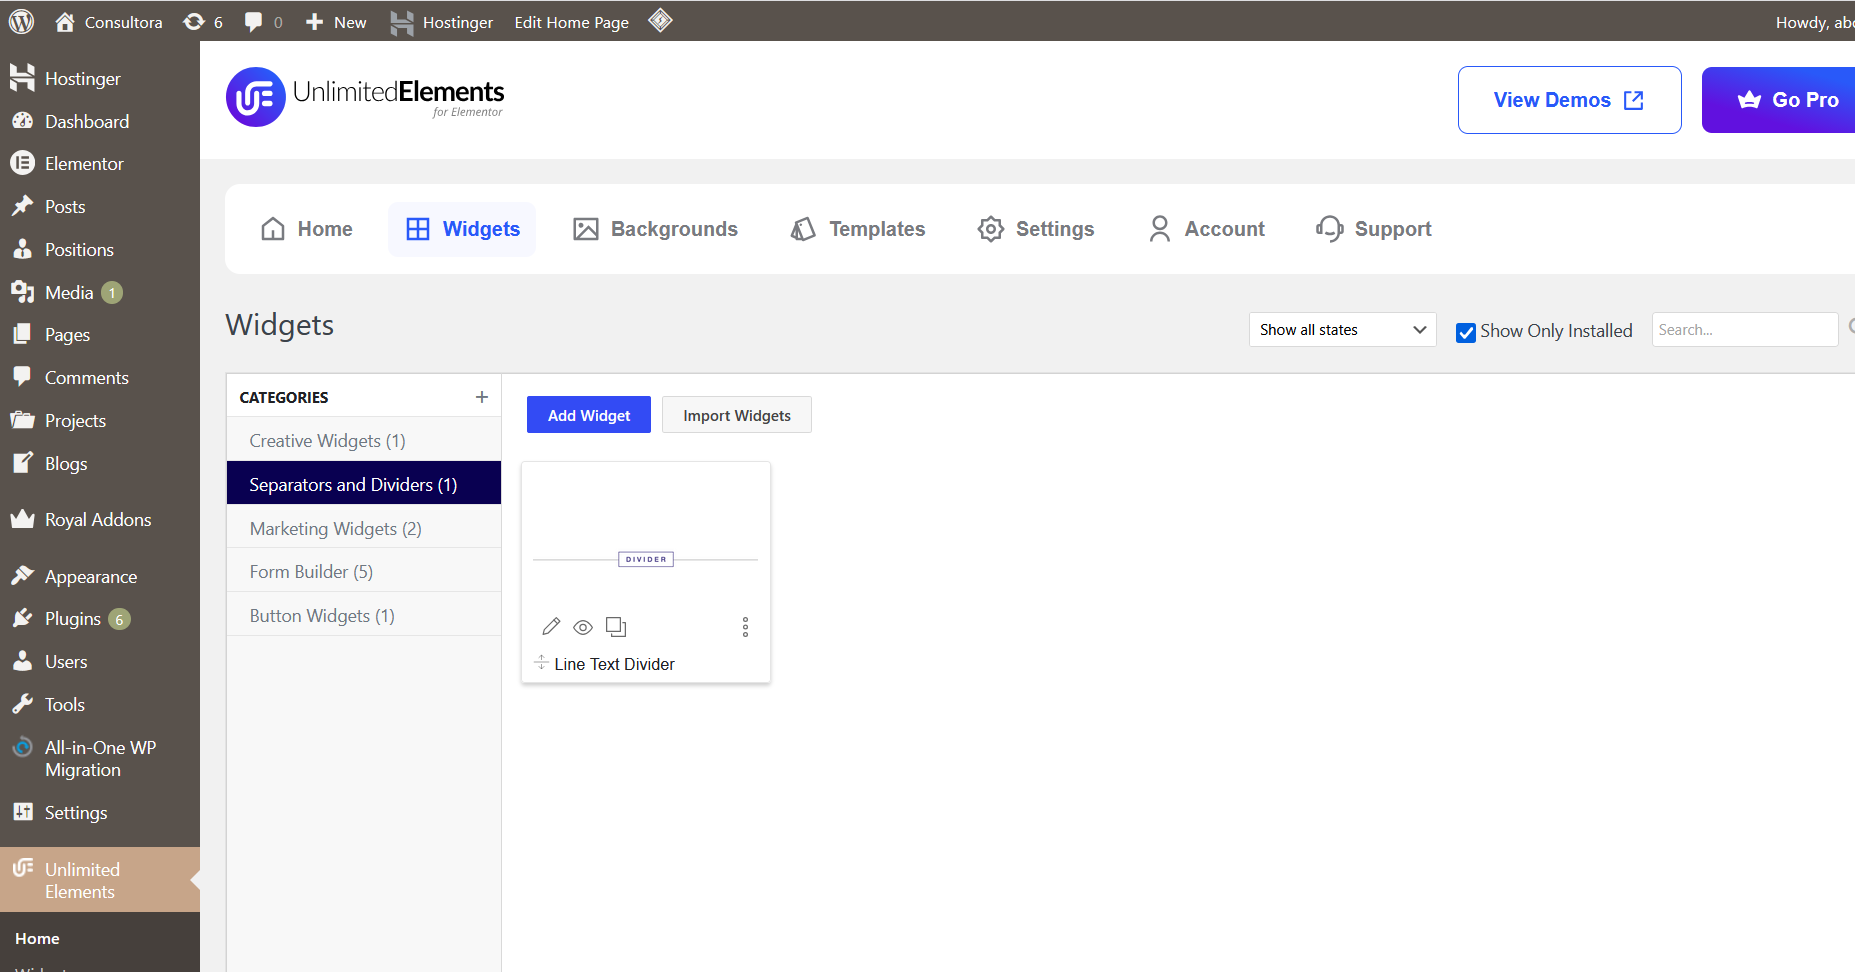Select the Form Builder category
1855x972 pixels.
pos(311,571)
